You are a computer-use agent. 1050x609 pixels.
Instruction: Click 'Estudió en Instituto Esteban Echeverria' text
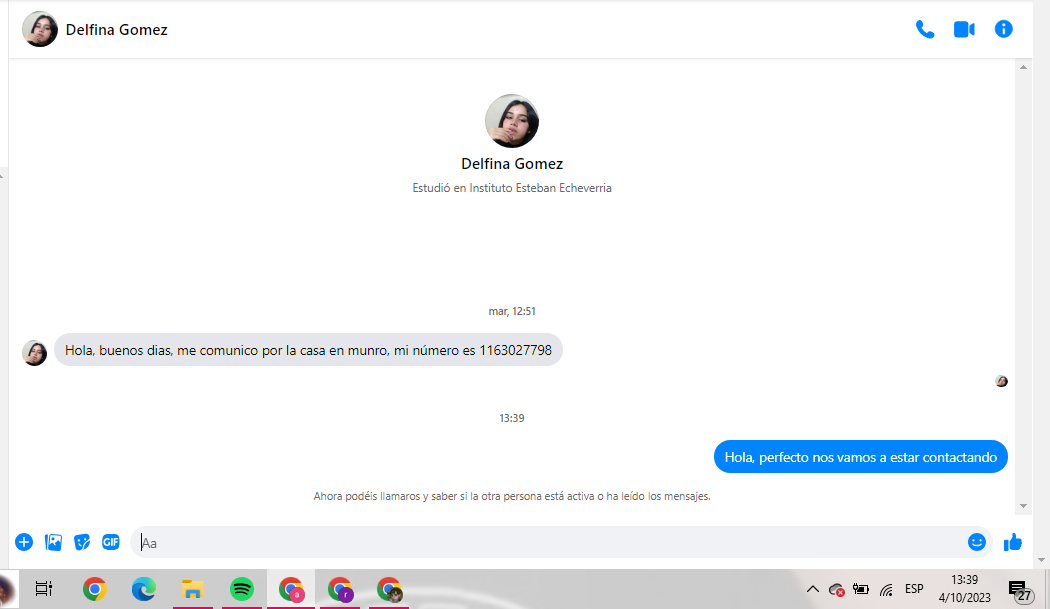tap(512, 188)
